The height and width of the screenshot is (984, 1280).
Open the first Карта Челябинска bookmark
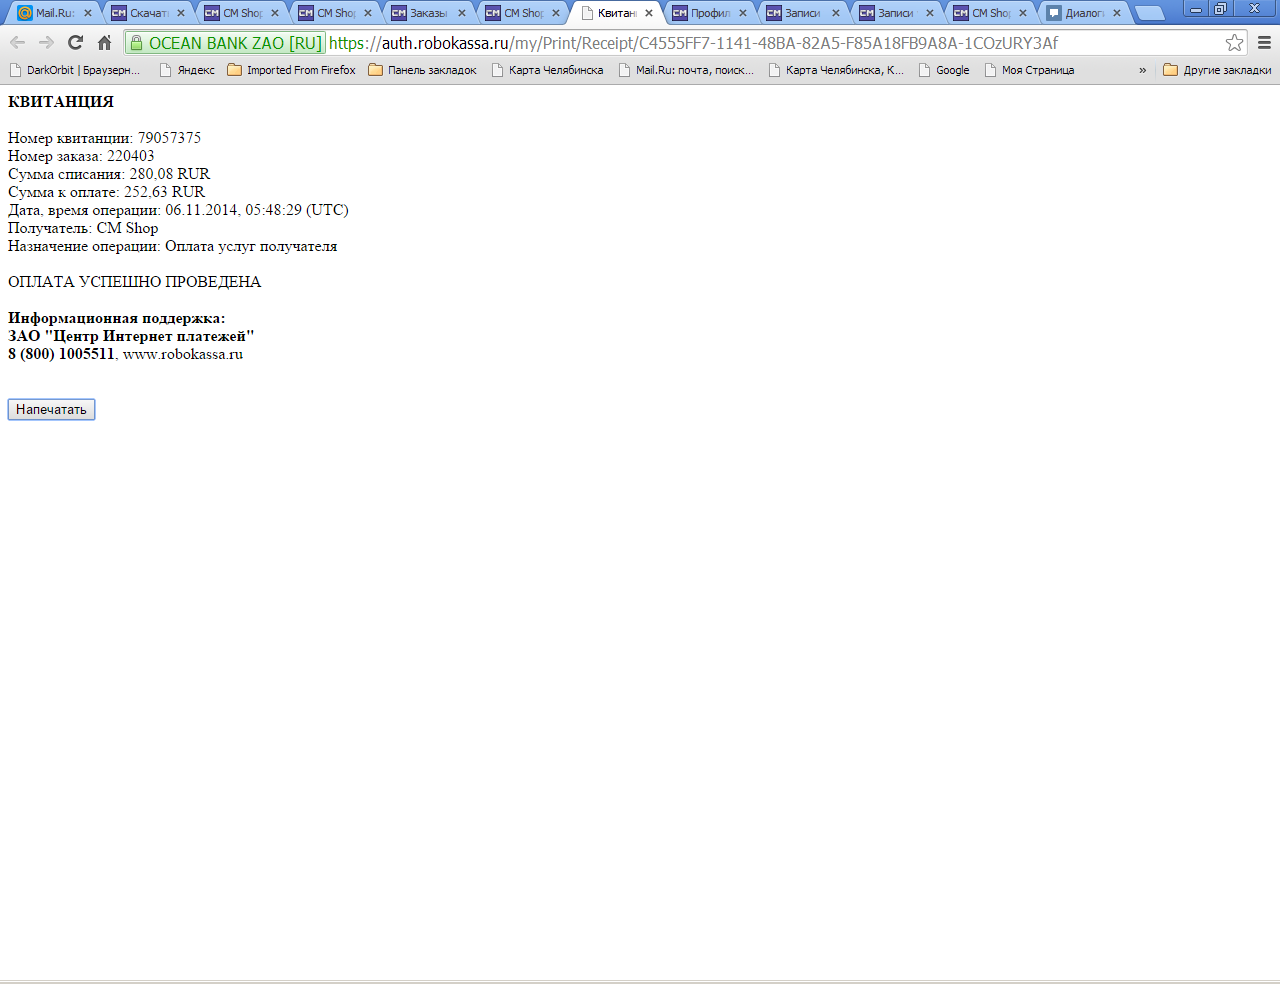pyautogui.click(x=547, y=70)
